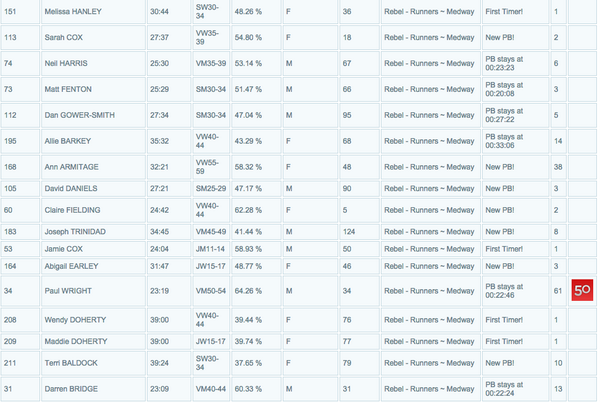The width and height of the screenshot is (600, 402).
Task: Click time 27:37 in Sarah COX row
Action: [x=160, y=37]
